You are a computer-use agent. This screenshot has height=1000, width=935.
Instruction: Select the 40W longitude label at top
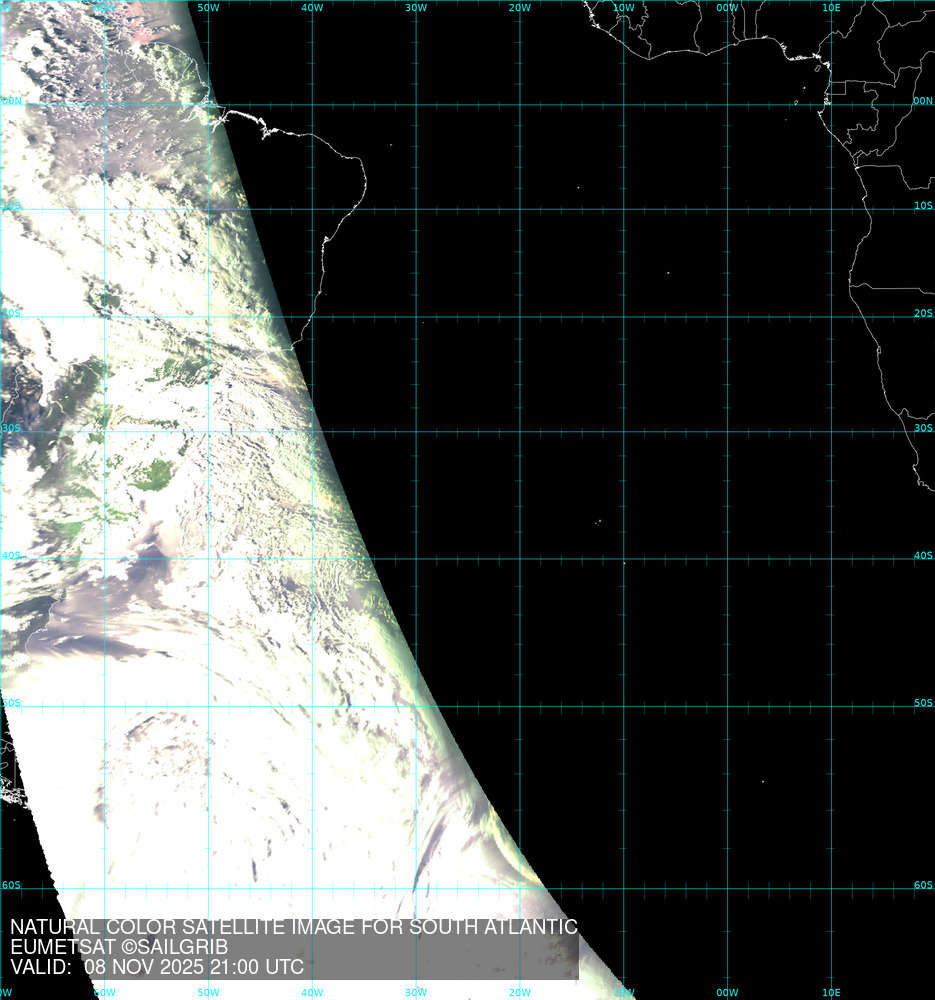point(313,8)
